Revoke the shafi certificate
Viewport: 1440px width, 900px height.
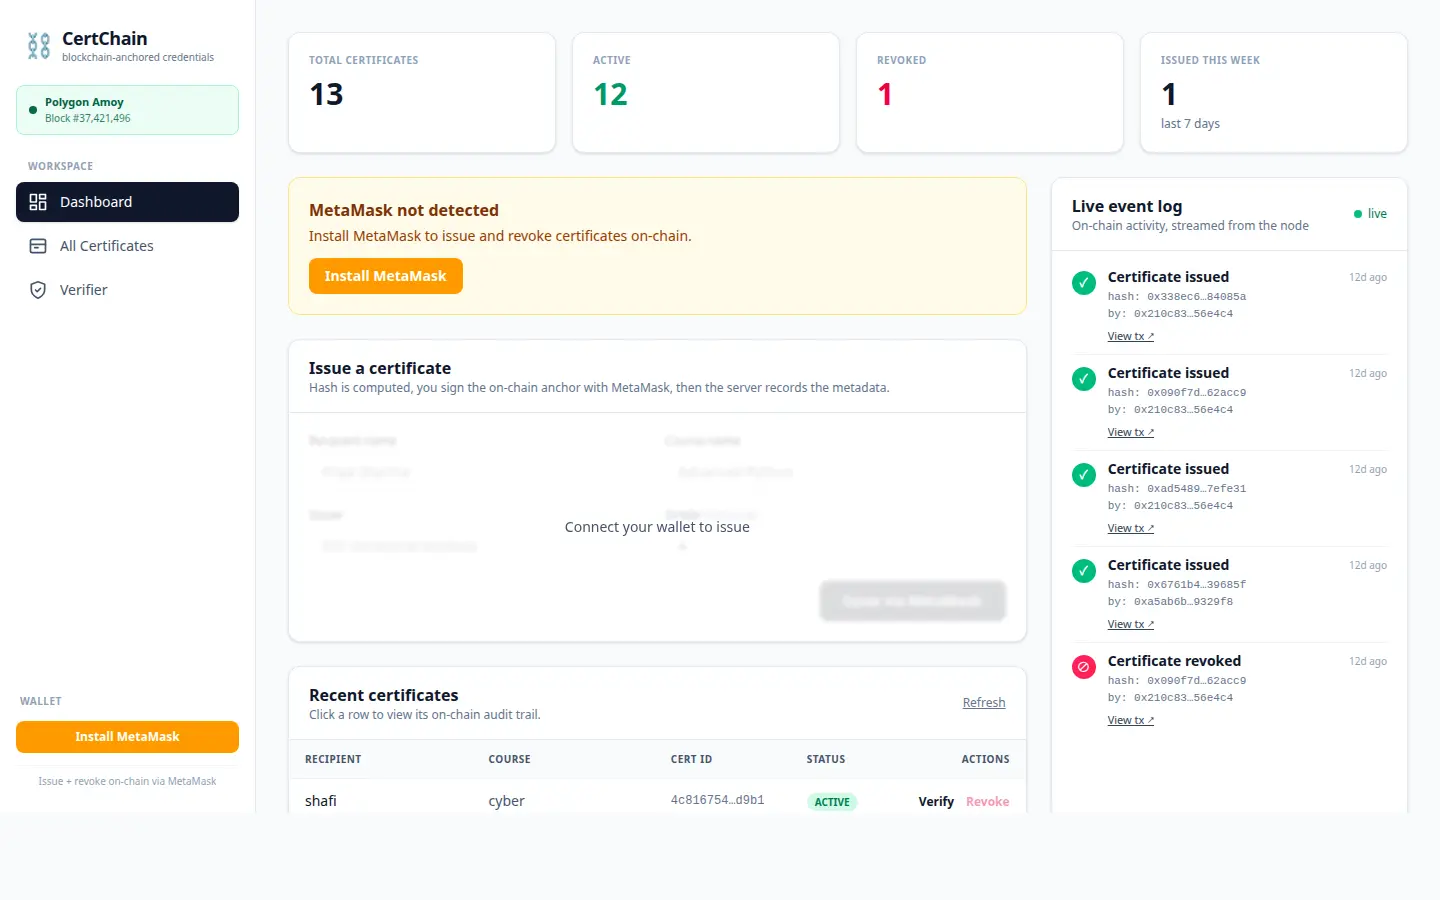(x=987, y=802)
